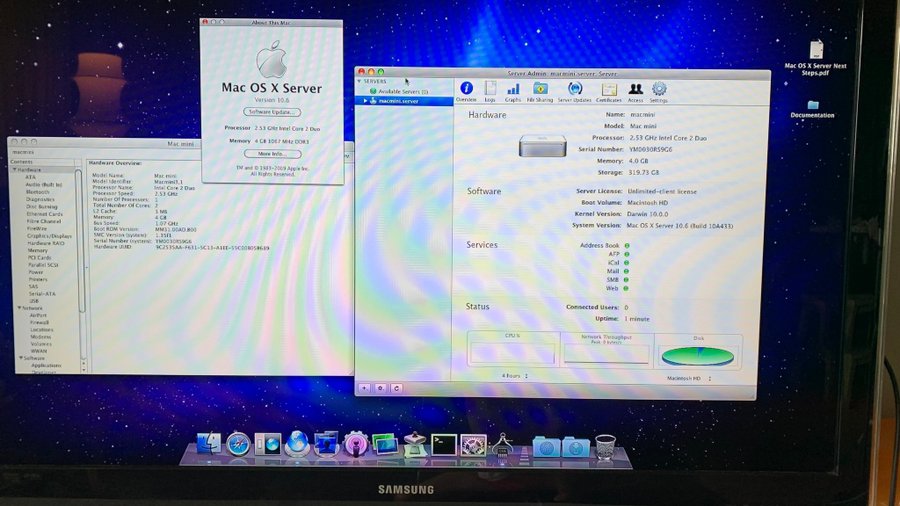This screenshot has width=900, height=506.
Task: Open the Documentation folder on desktop
Action: pyautogui.click(x=813, y=109)
